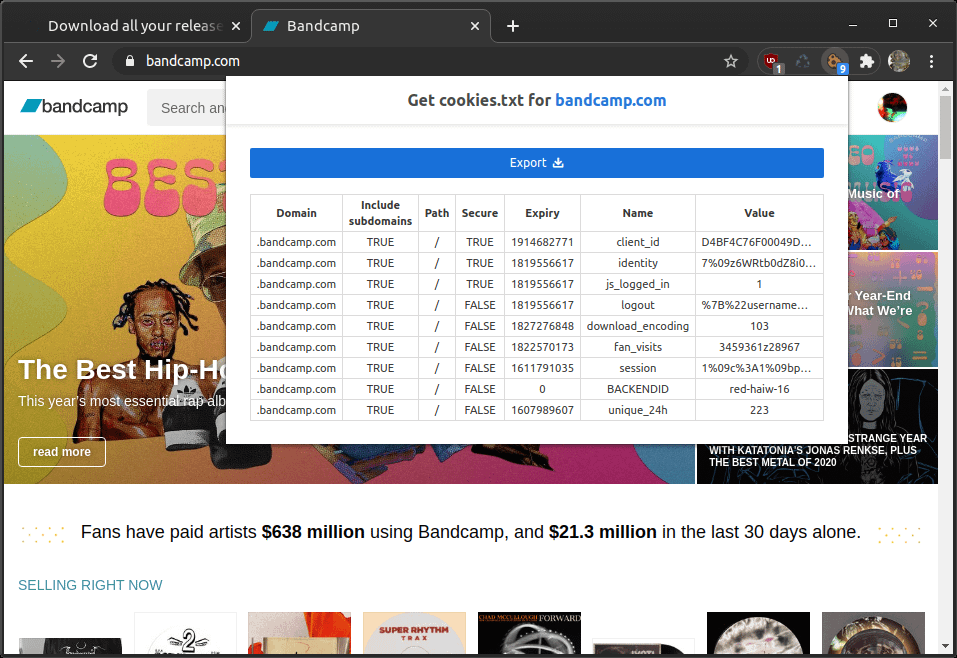View site security via the padlock icon

(x=129, y=61)
